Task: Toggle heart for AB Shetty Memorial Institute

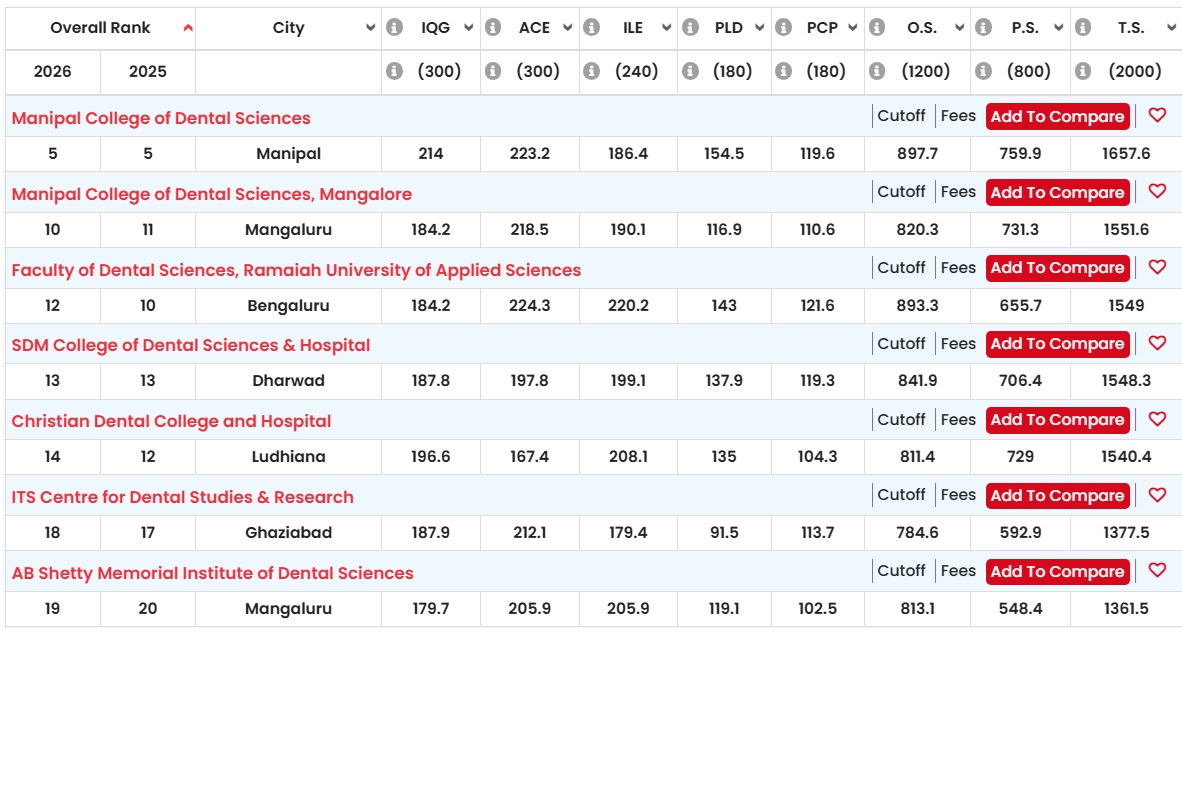Action: [1157, 571]
